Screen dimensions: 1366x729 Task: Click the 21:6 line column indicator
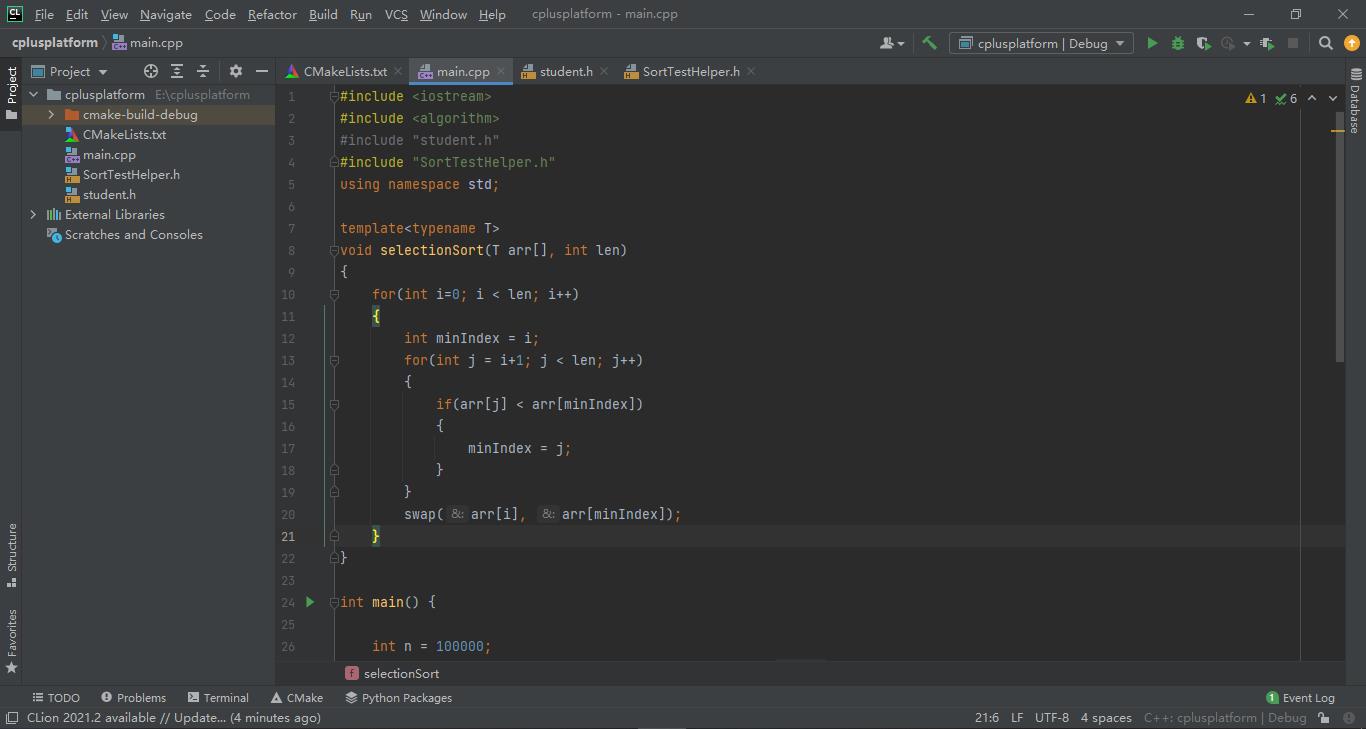pyautogui.click(x=986, y=717)
